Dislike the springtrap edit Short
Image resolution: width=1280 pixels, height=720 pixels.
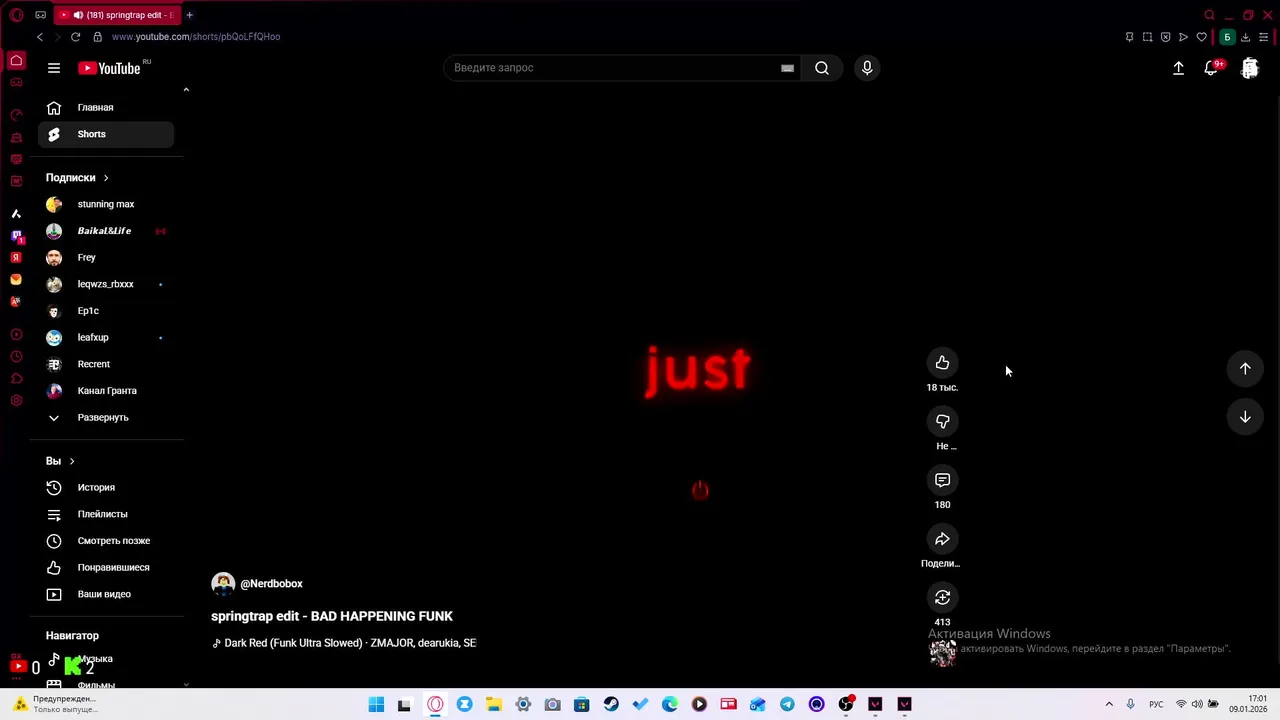[x=942, y=422]
